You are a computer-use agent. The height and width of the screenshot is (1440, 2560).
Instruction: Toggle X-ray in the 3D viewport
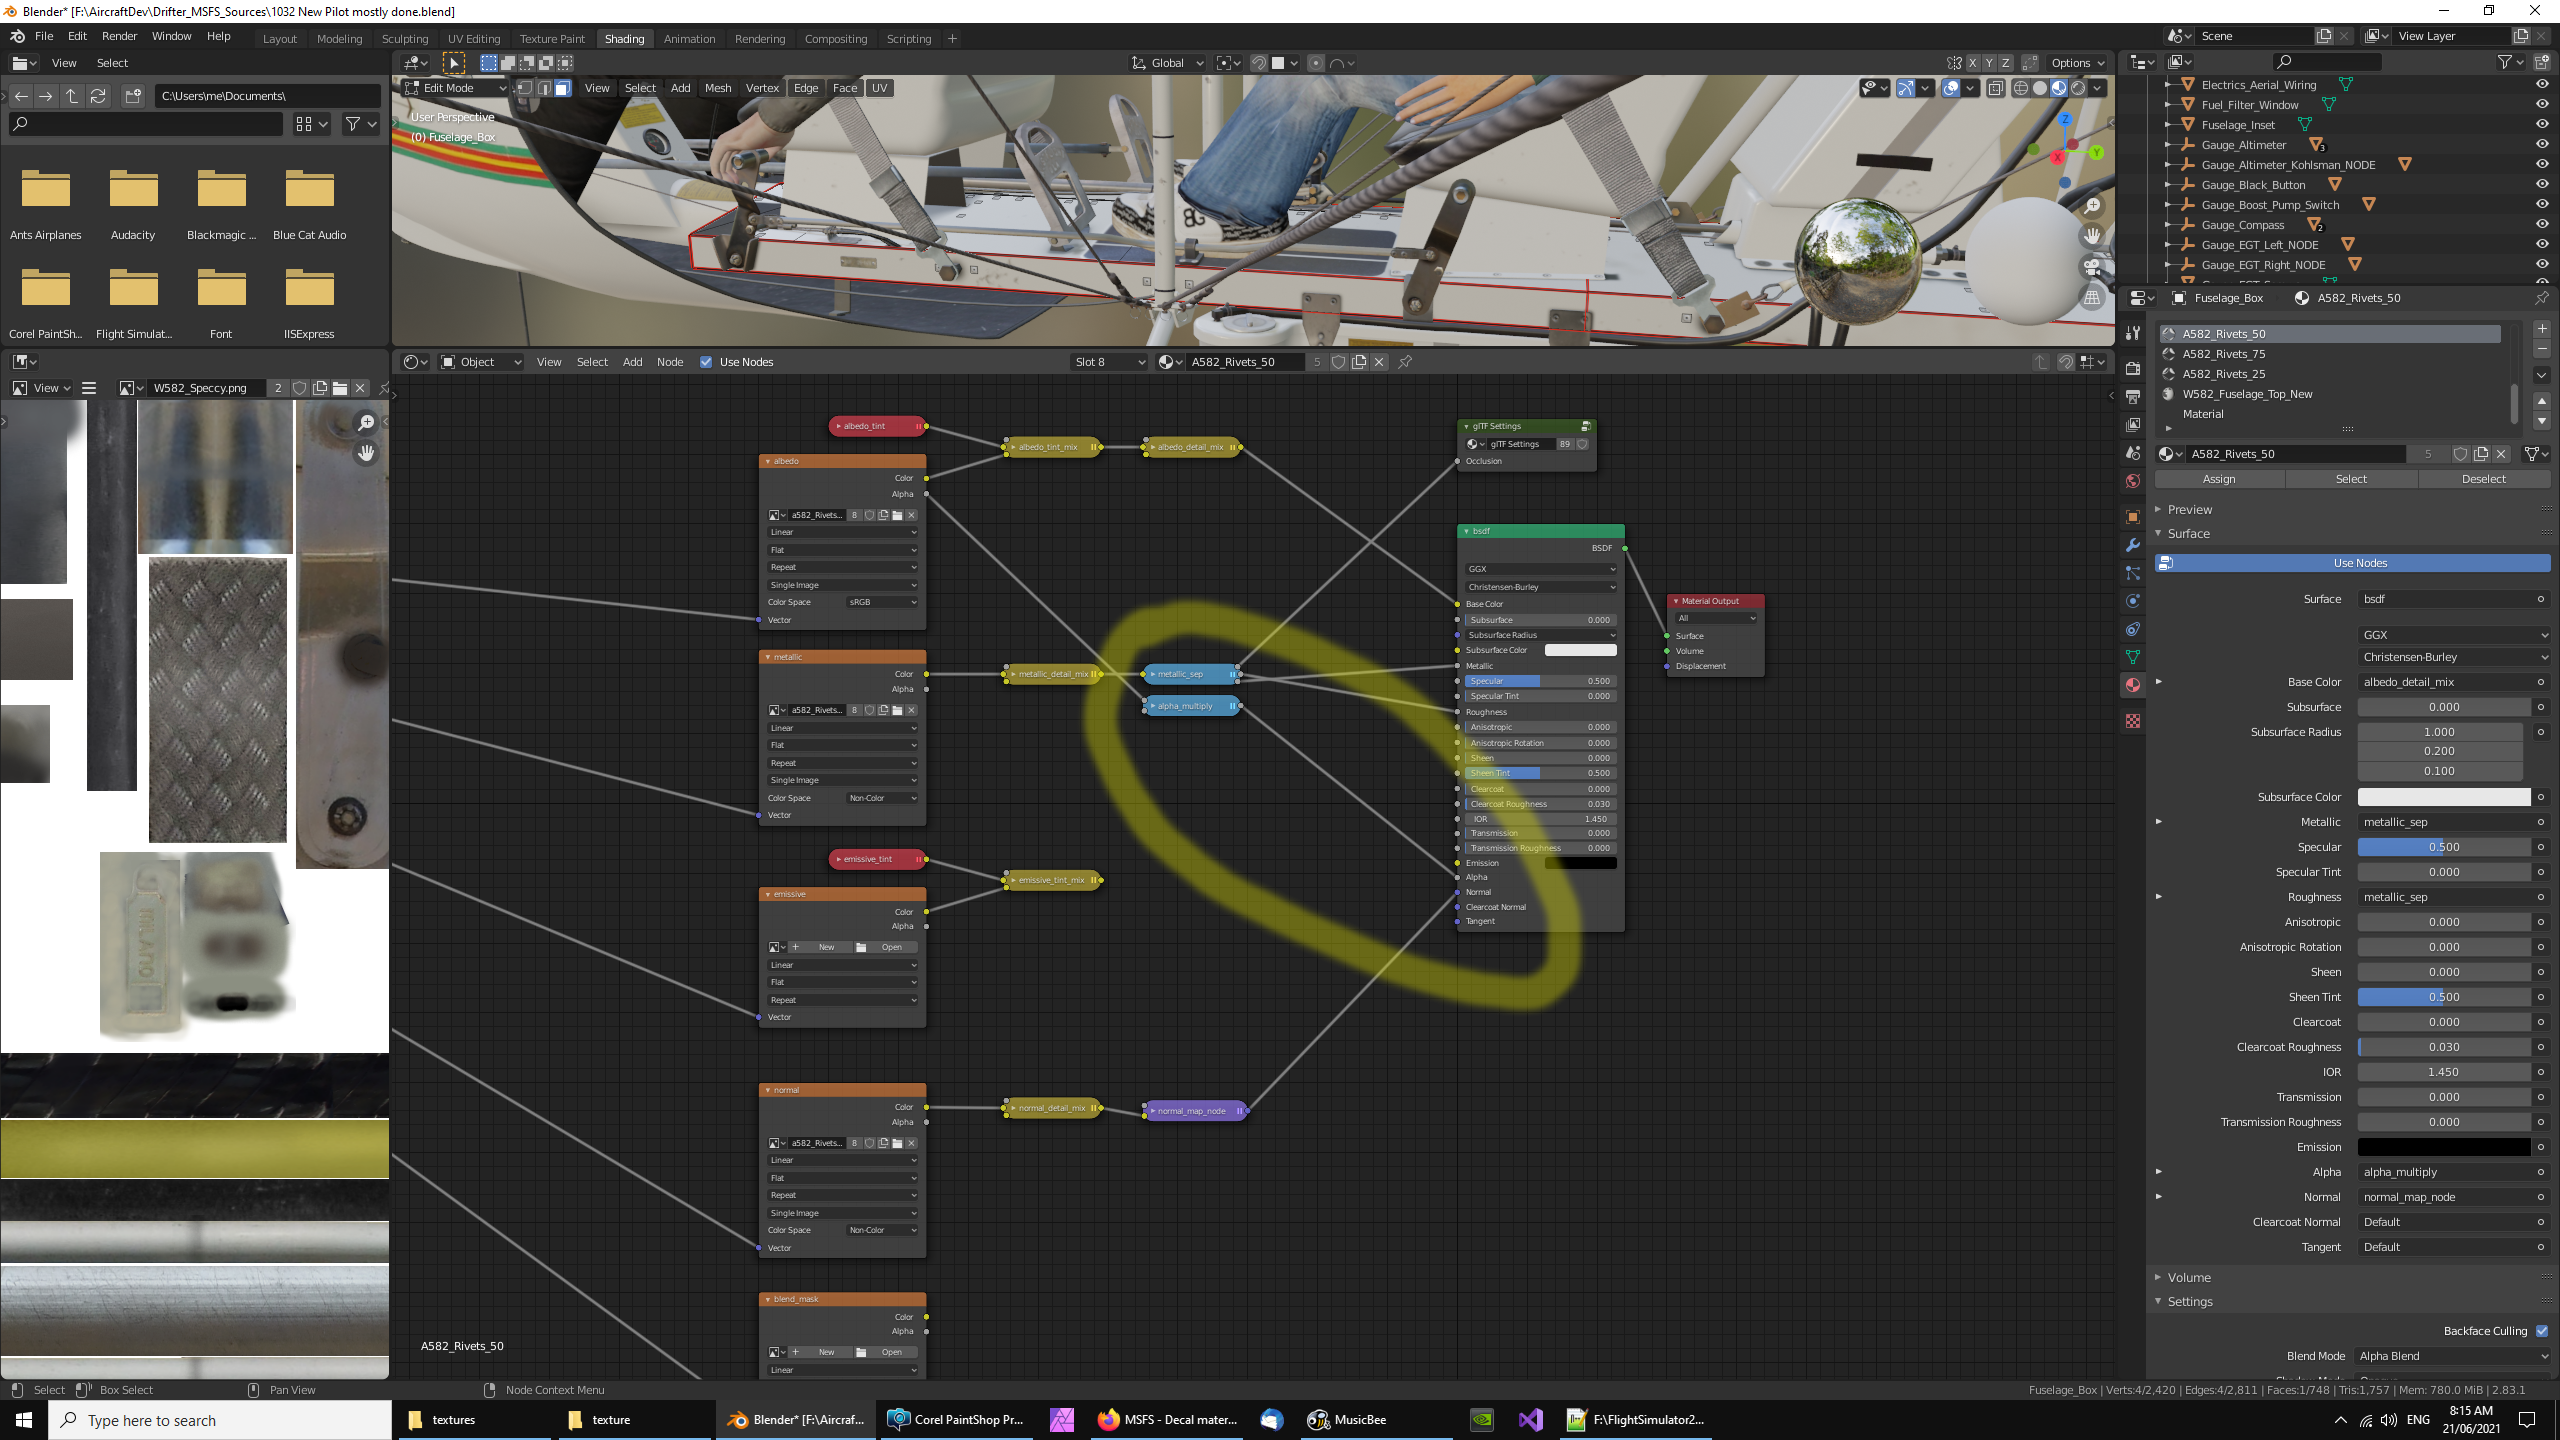coord(1996,88)
